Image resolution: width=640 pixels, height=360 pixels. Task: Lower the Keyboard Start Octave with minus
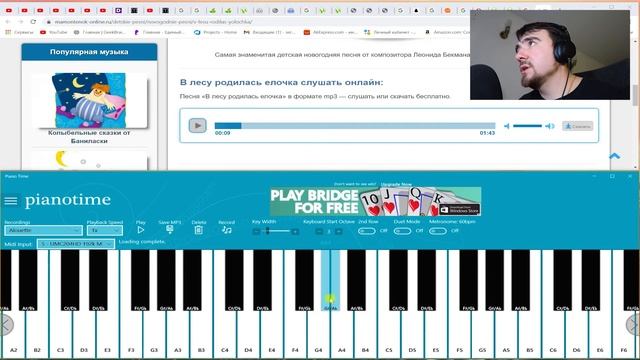[x=319, y=232]
